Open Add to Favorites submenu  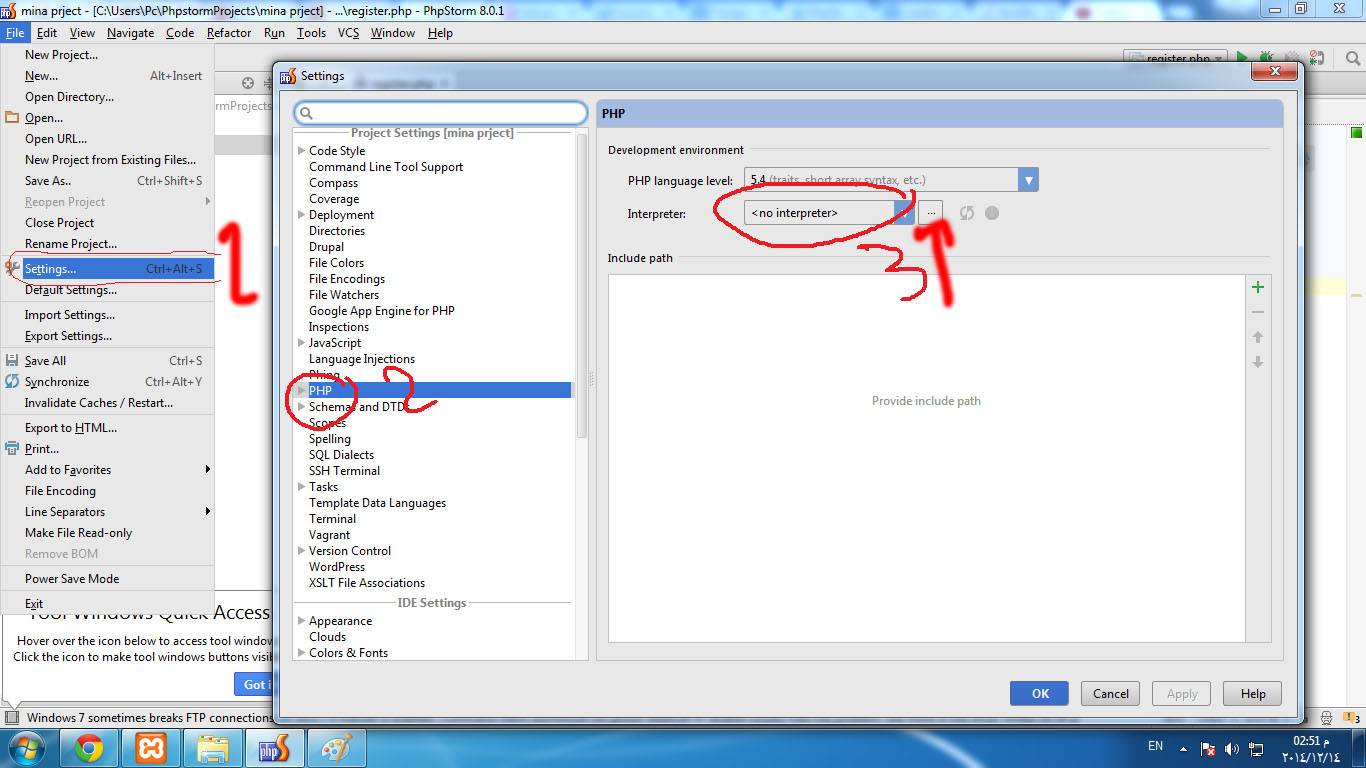pyautogui.click(x=108, y=470)
